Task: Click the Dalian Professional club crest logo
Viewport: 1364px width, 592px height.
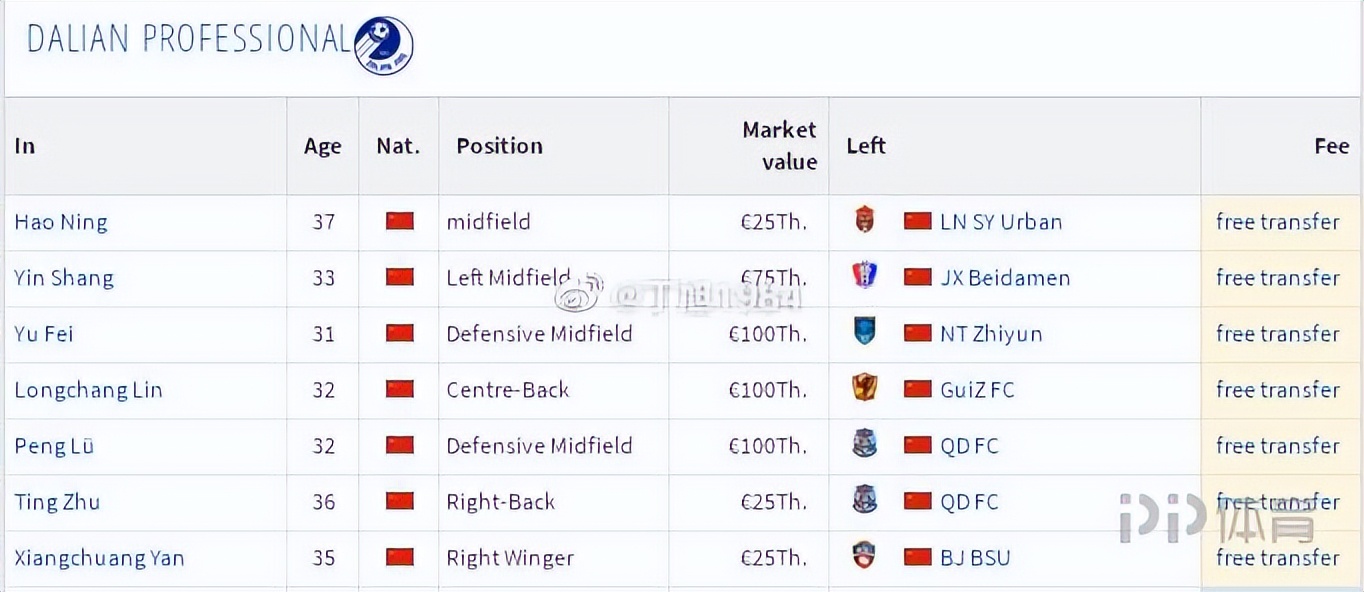Action: pos(383,45)
